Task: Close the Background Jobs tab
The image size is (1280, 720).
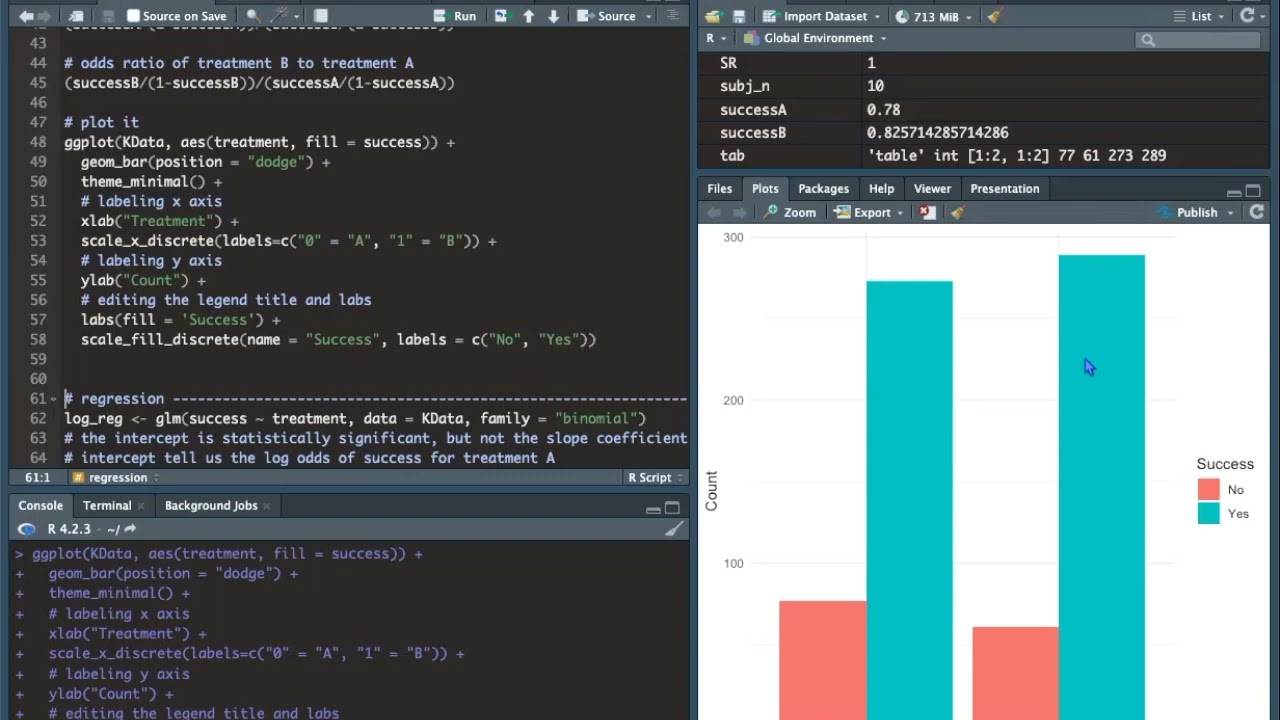Action: coord(267,506)
